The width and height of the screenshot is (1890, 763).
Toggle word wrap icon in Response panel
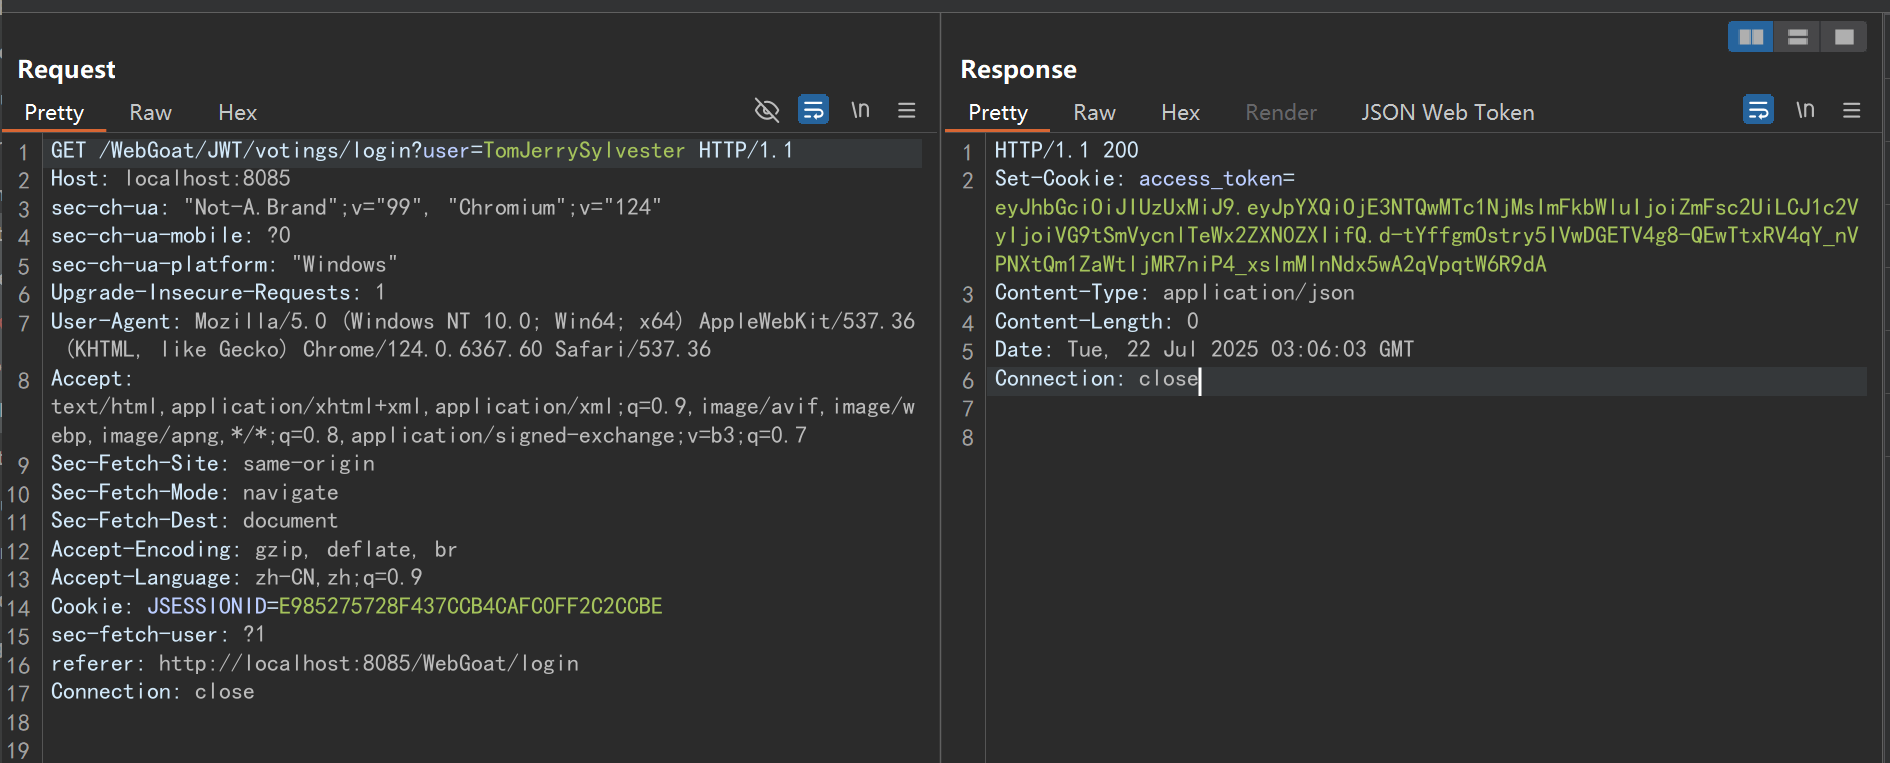(x=1758, y=109)
